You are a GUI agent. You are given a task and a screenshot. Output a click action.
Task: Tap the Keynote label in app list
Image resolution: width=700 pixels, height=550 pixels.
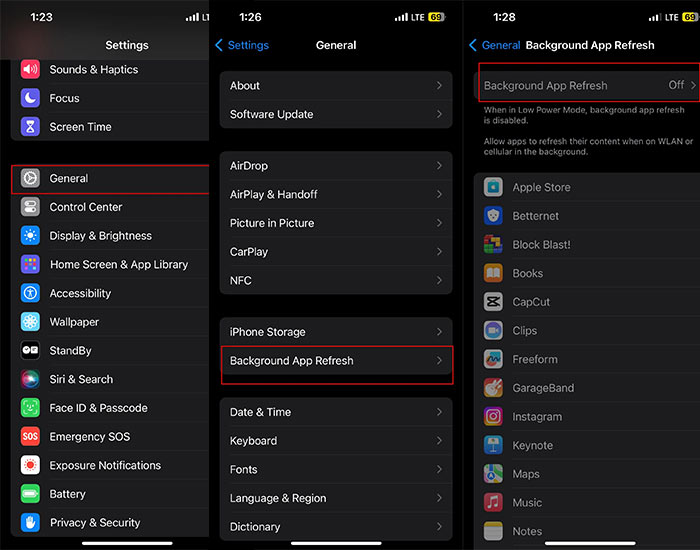point(533,445)
